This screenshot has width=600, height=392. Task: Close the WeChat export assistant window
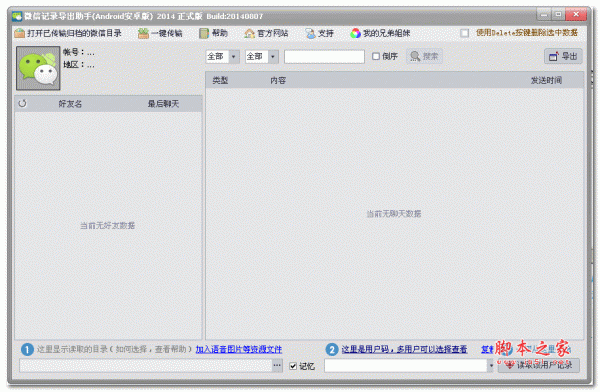[576, 15]
